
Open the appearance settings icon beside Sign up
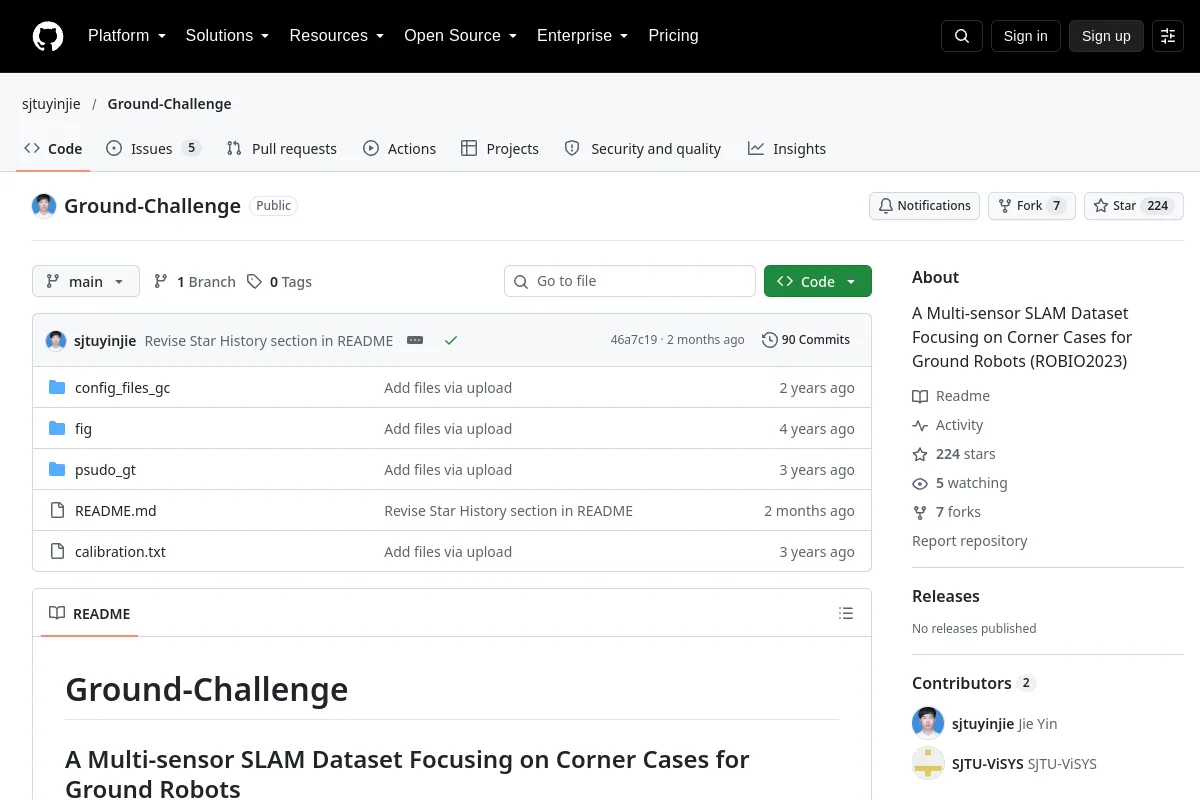click(x=1168, y=36)
